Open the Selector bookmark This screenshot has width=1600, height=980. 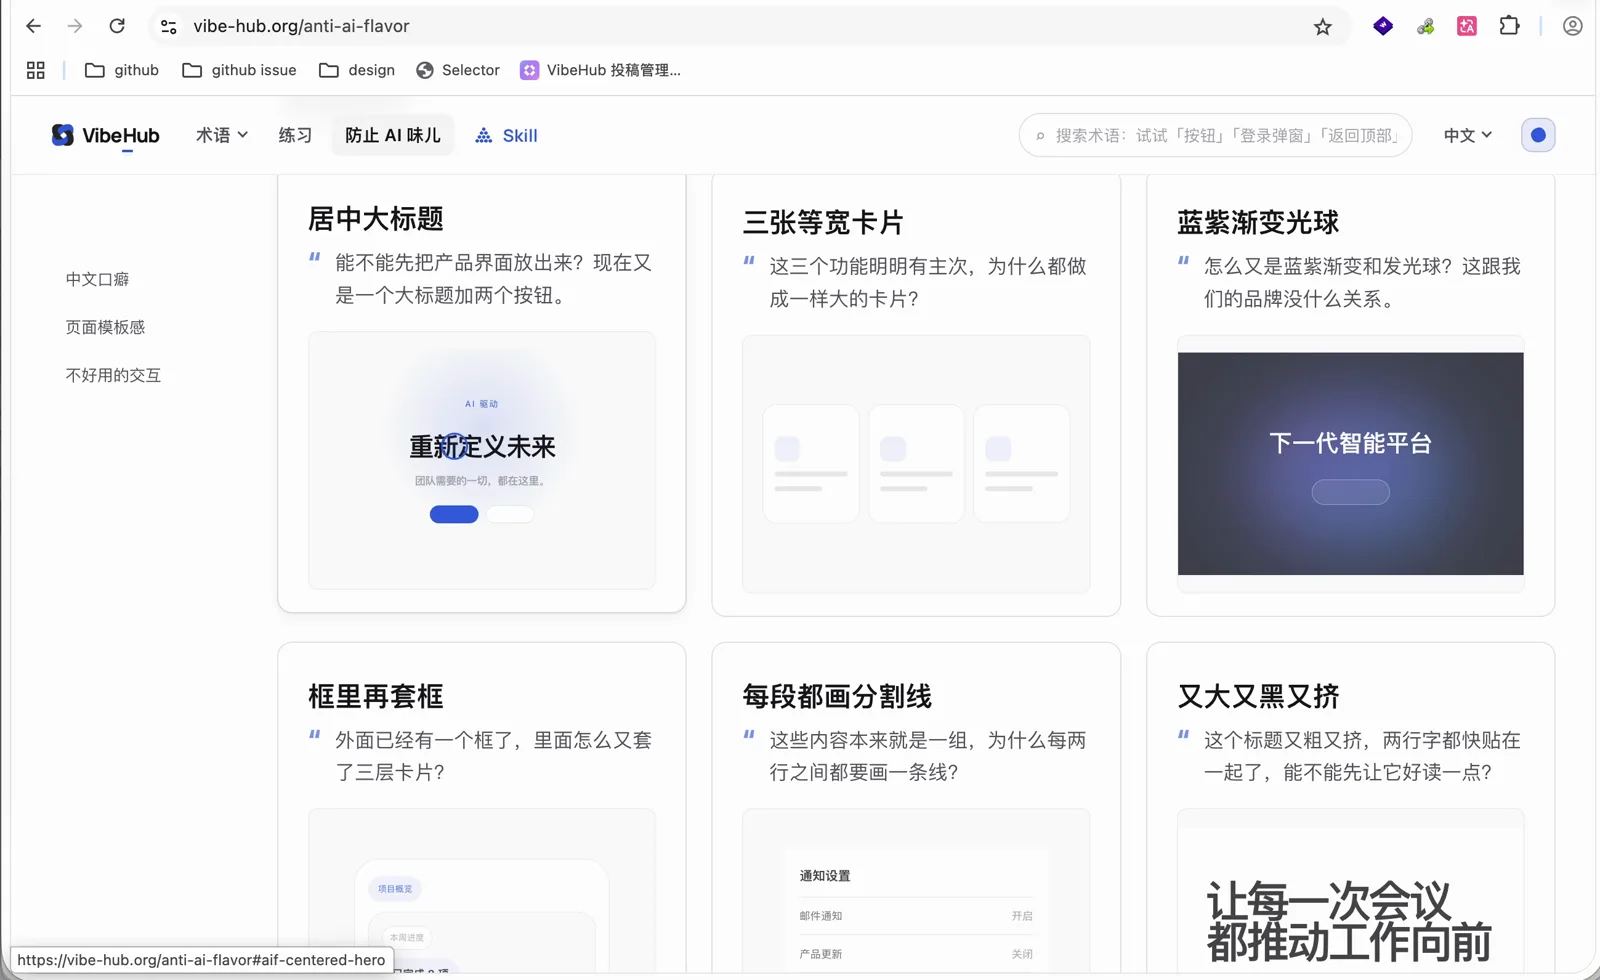coord(458,70)
